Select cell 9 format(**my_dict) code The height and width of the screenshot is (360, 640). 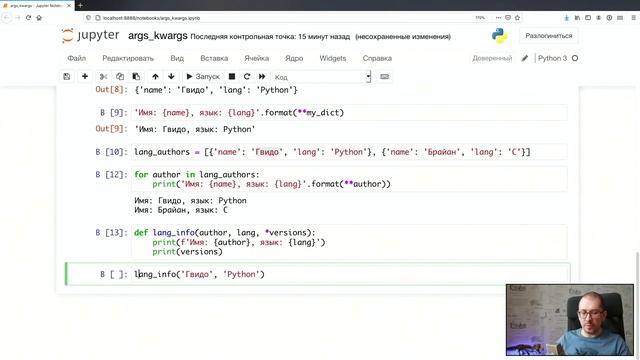[x=349, y=113]
